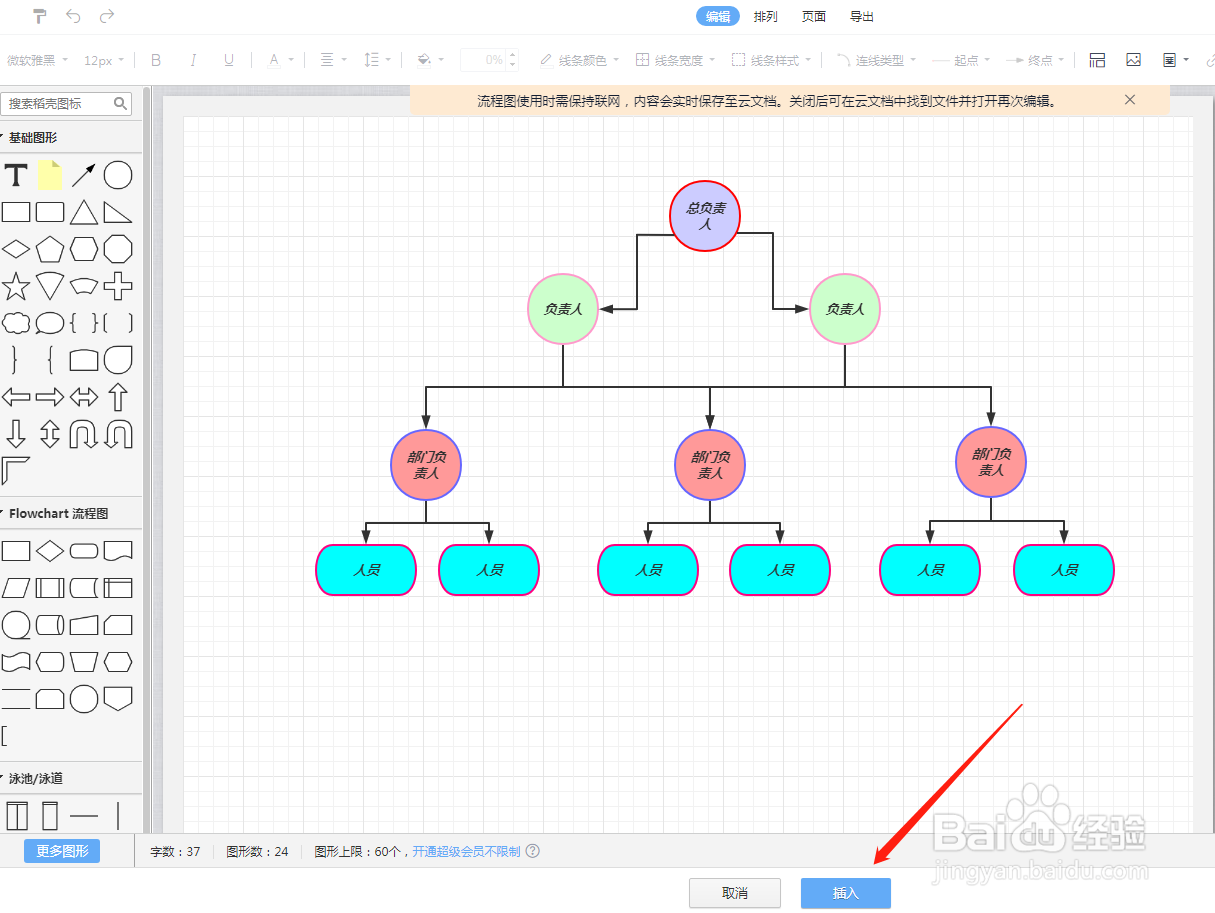Toggle bold formatting
Screen dimensions: 1215x913
point(156,60)
